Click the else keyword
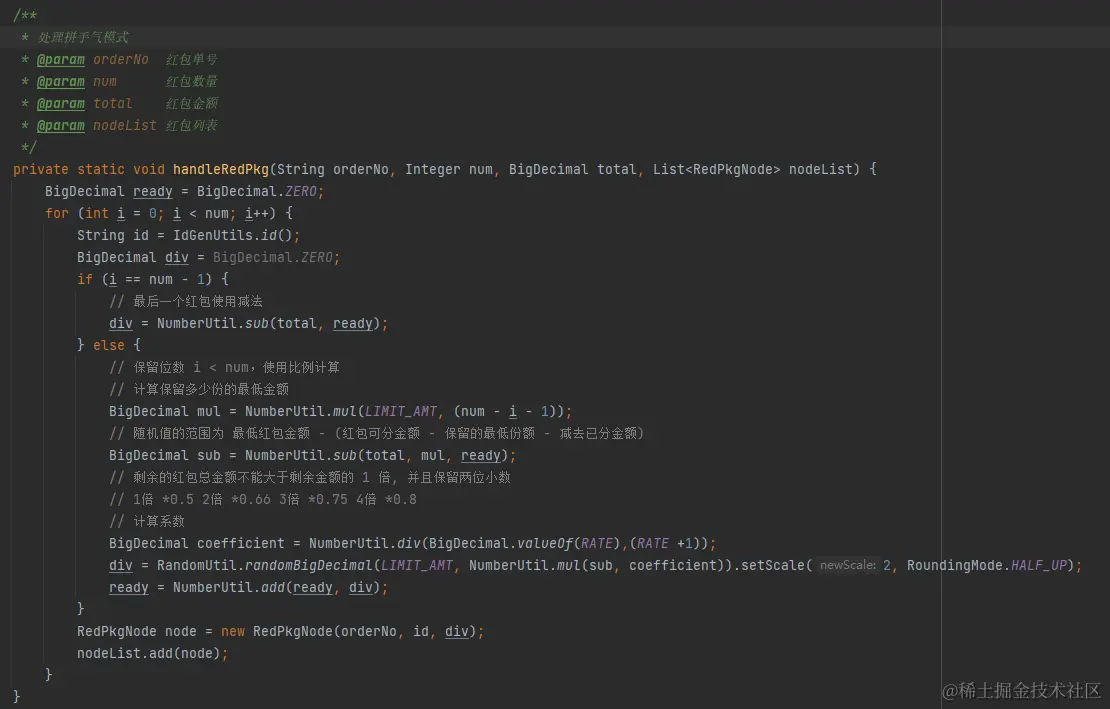Viewport: 1110px width, 709px height. [108, 345]
